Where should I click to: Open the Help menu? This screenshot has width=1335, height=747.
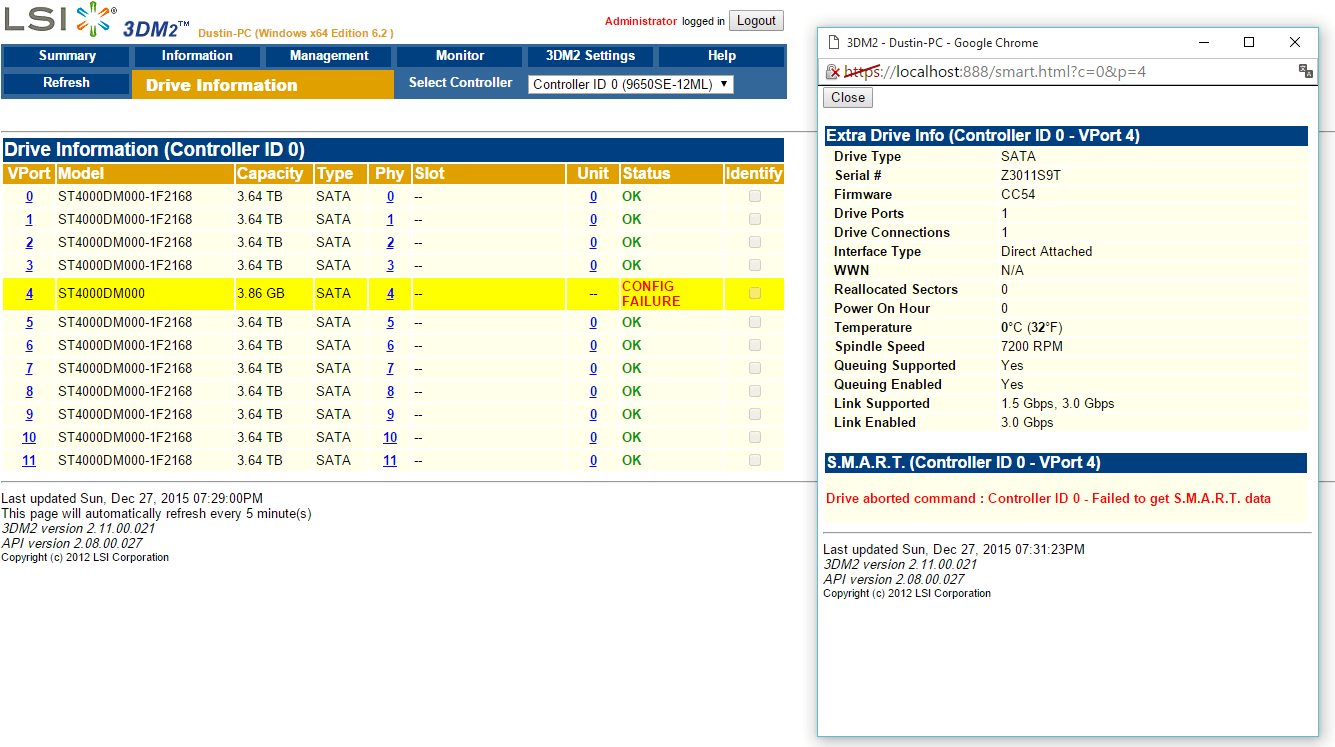(x=722, y=56)
